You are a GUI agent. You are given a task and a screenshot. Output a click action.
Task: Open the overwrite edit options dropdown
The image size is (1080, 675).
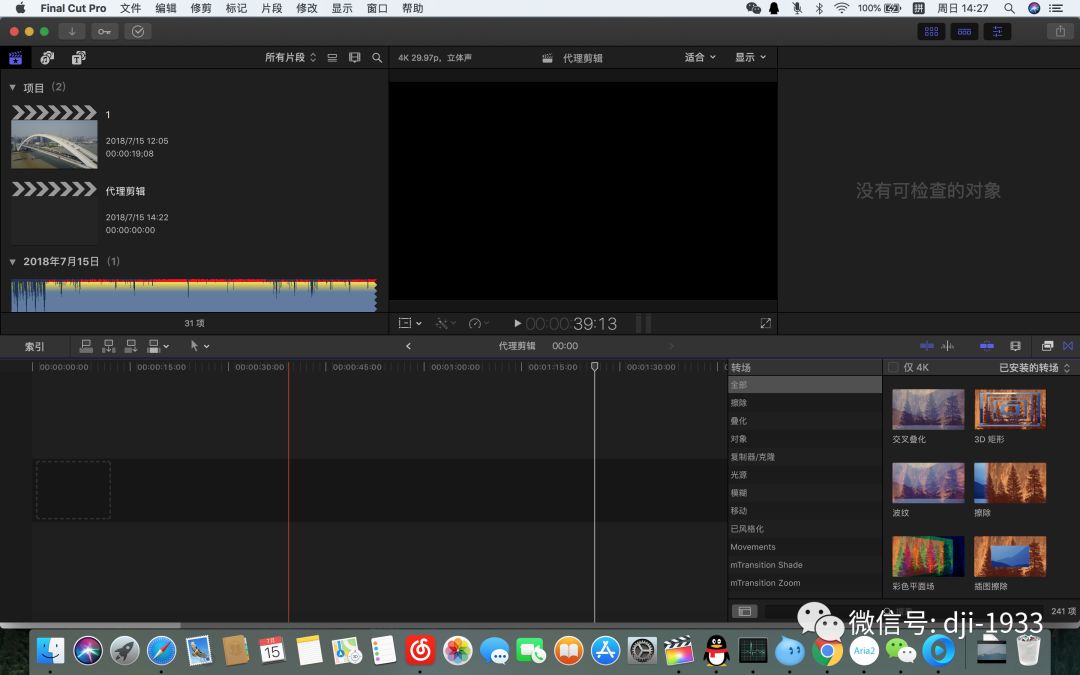(x=158, y=346)
